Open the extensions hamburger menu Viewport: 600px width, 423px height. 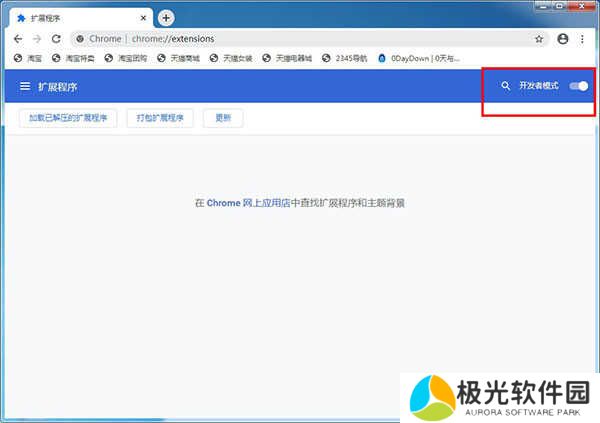tap(24, 87)
